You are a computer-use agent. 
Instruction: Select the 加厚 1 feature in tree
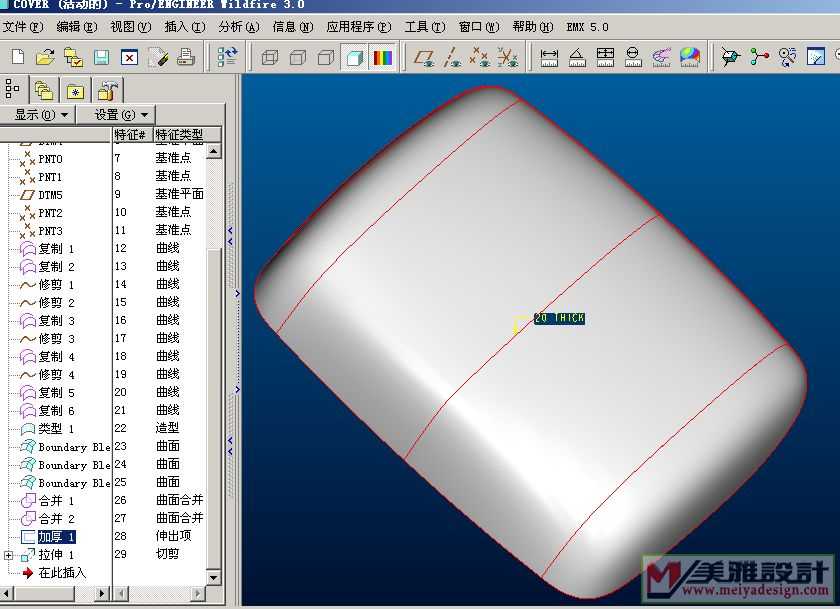tap(56, 537)
